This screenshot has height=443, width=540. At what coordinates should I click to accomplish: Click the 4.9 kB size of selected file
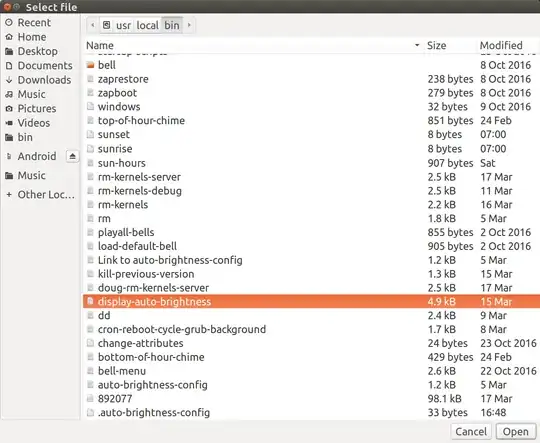(442, 301)
